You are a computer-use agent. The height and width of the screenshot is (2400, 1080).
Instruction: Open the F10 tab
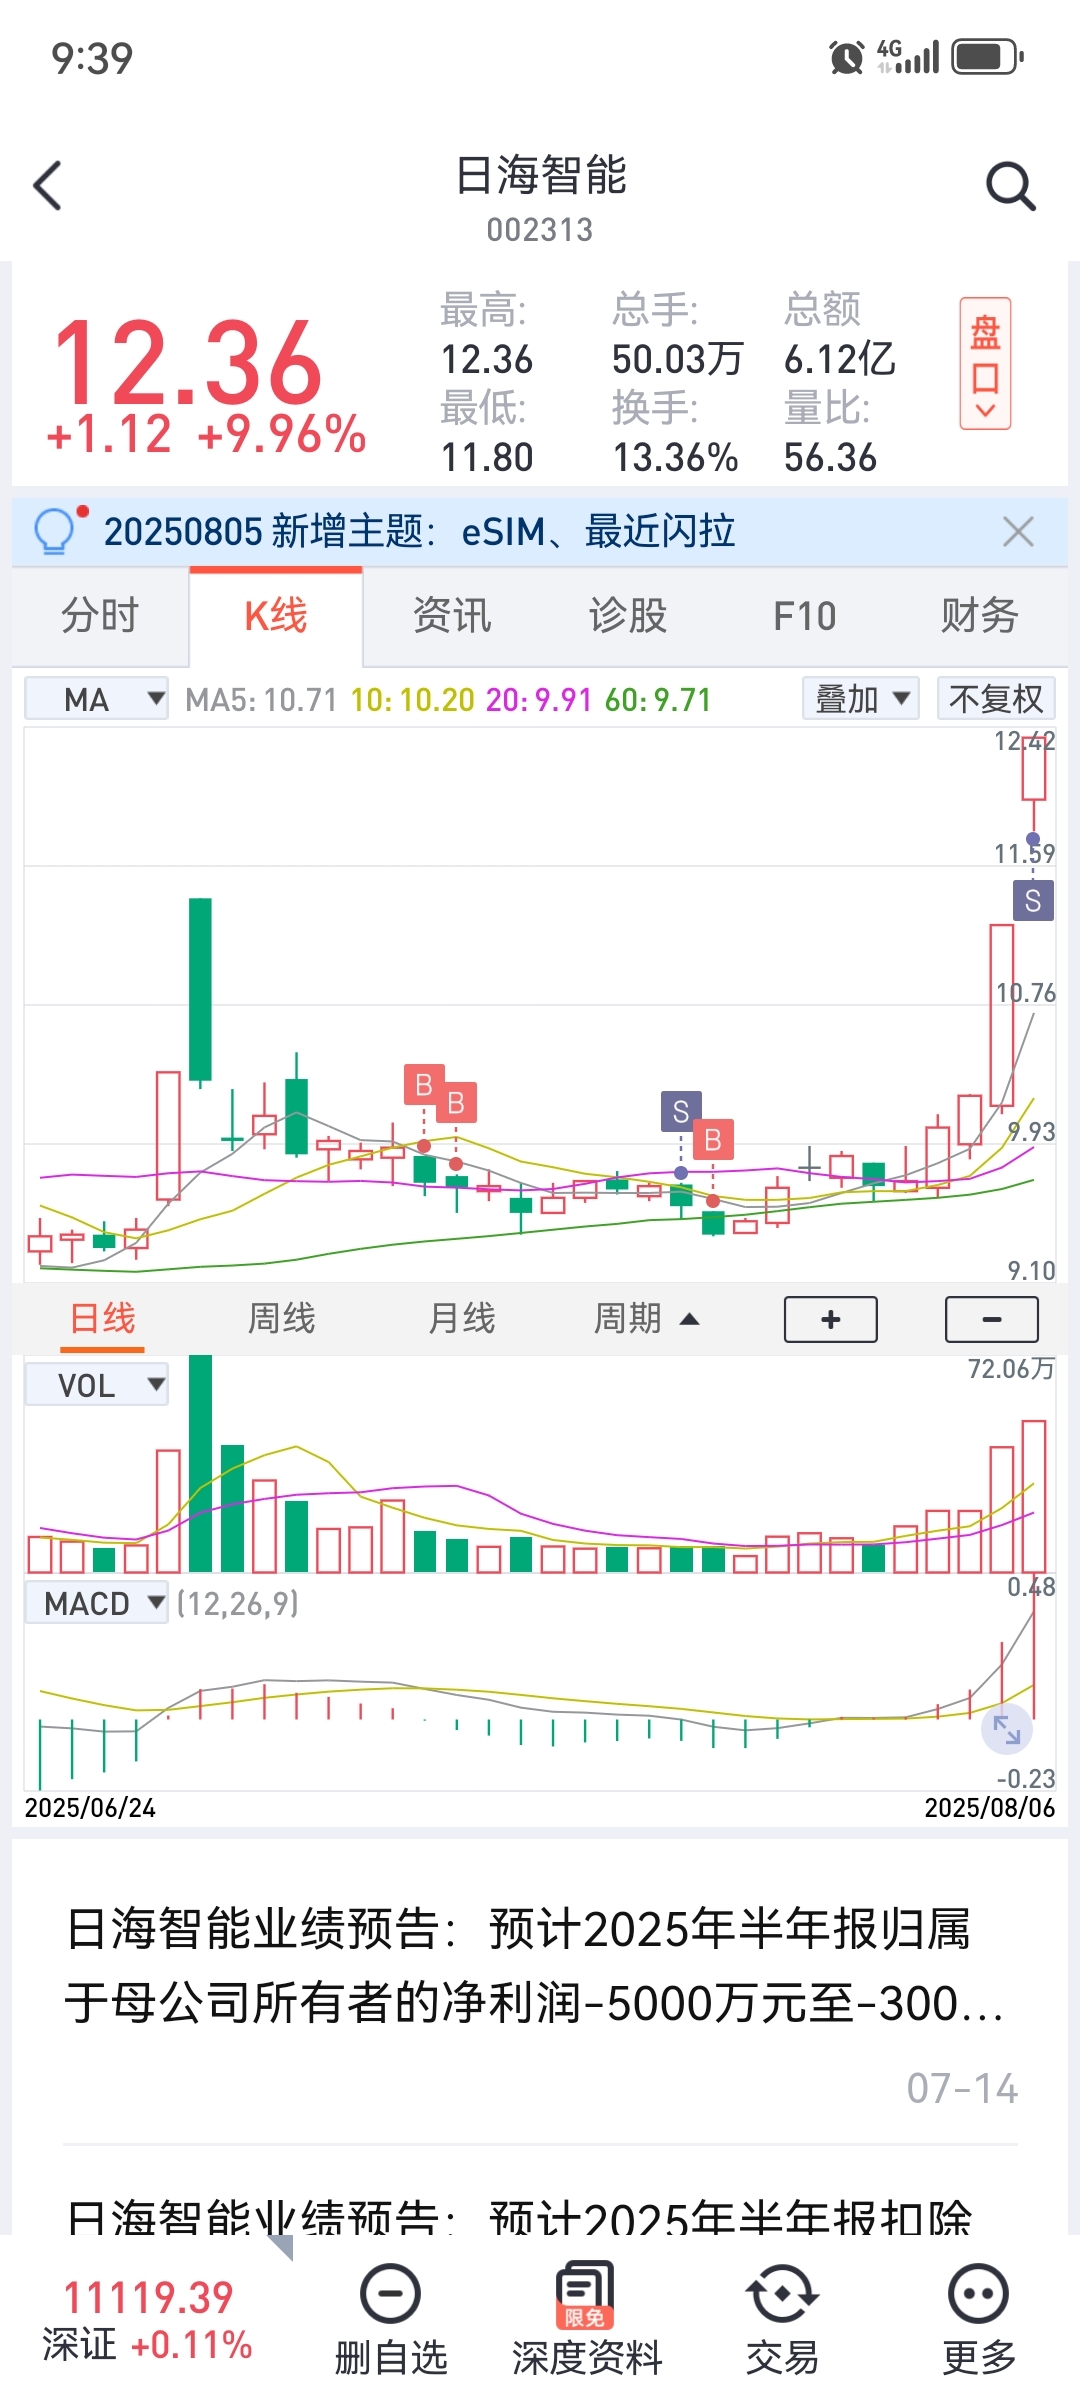click(805, 615)
